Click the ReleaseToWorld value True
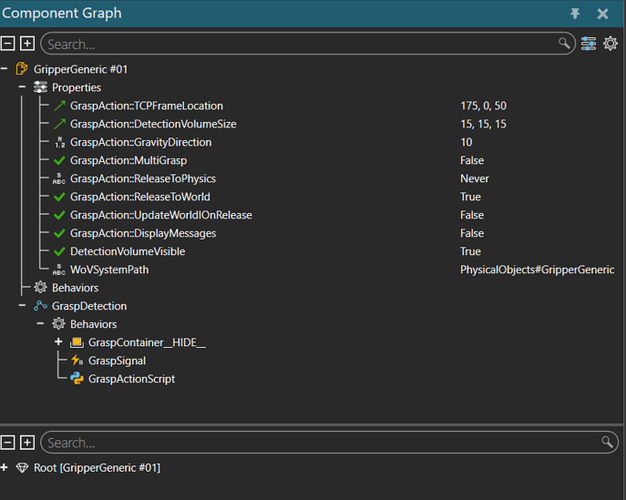The height and width of the screenshot is (500, 626). click(x=470, y=197)
